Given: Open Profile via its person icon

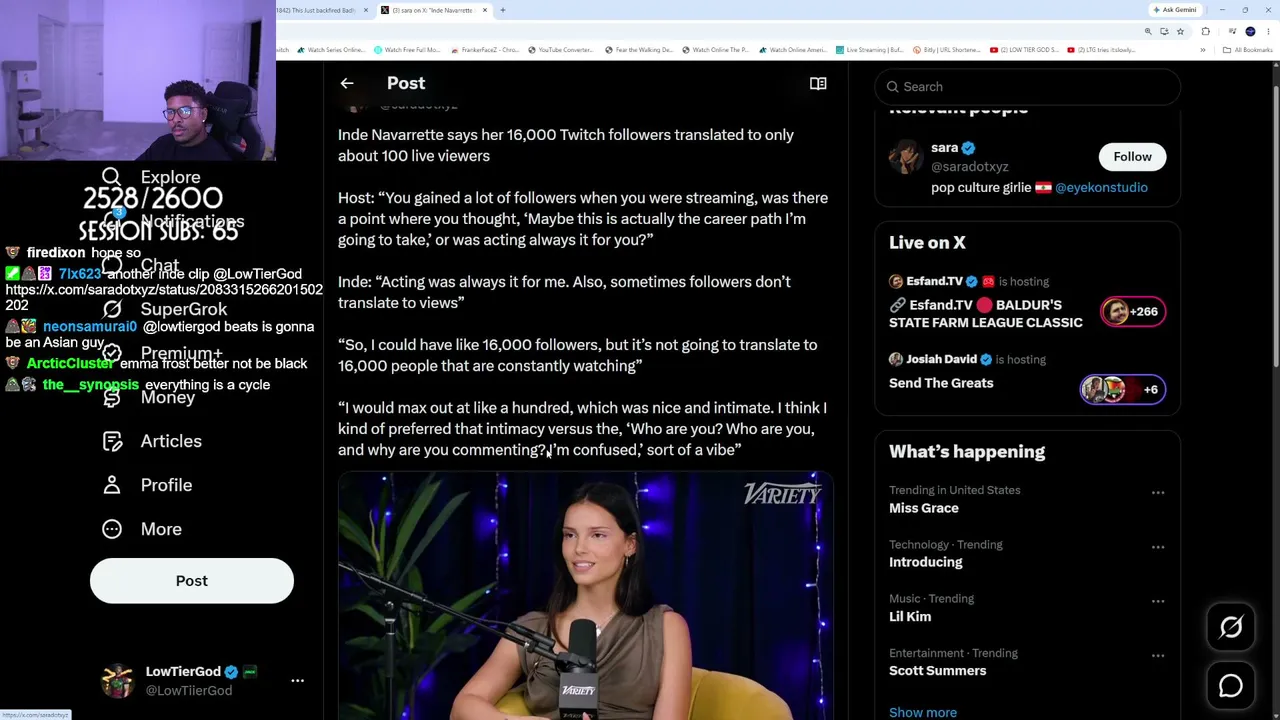Looking at the screenshot, I should (112, 485).
